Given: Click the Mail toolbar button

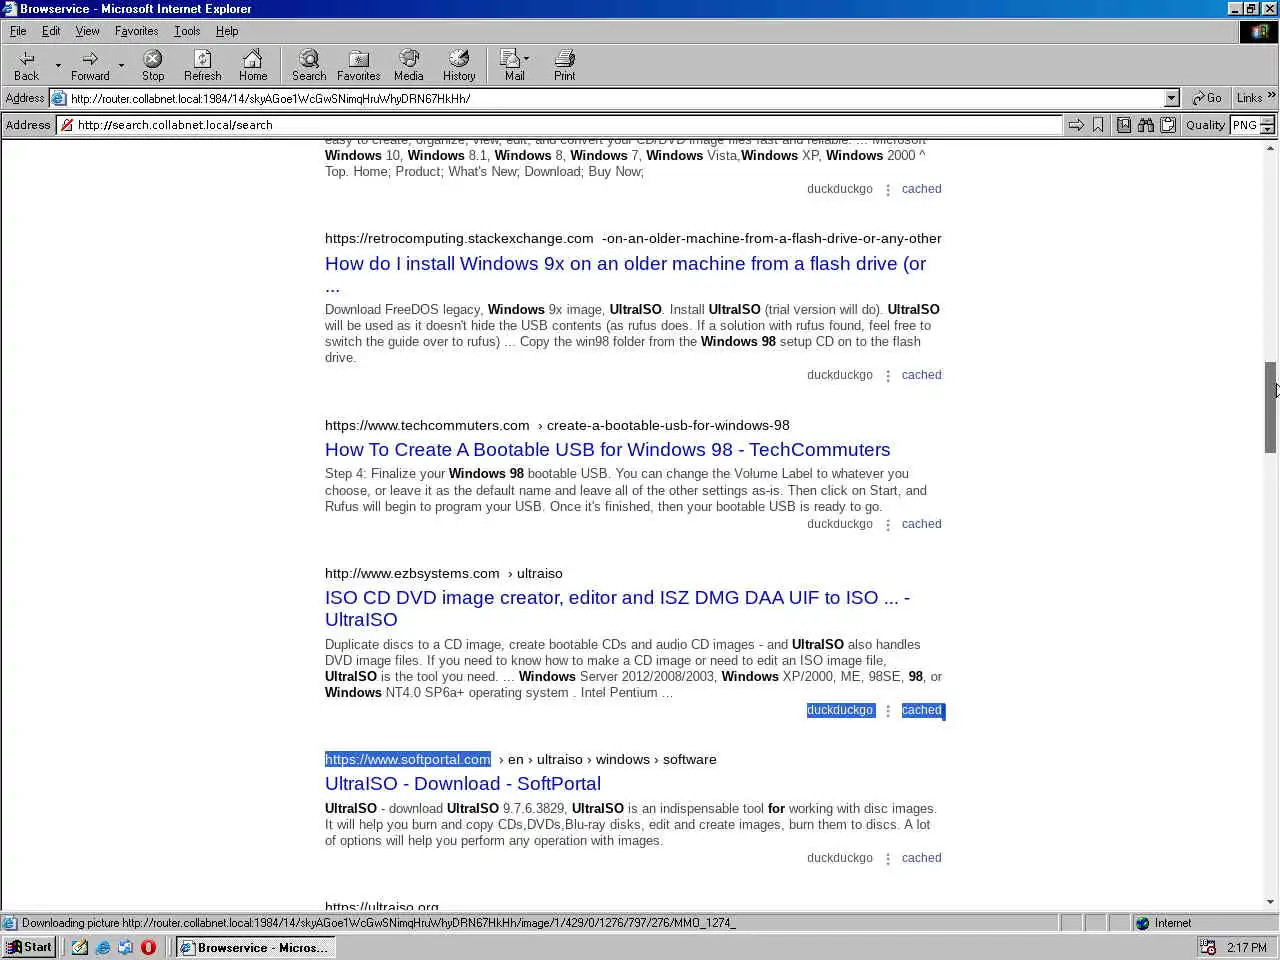Looking at the screenshot, I should pyautogui.click(x=512, y=65).
